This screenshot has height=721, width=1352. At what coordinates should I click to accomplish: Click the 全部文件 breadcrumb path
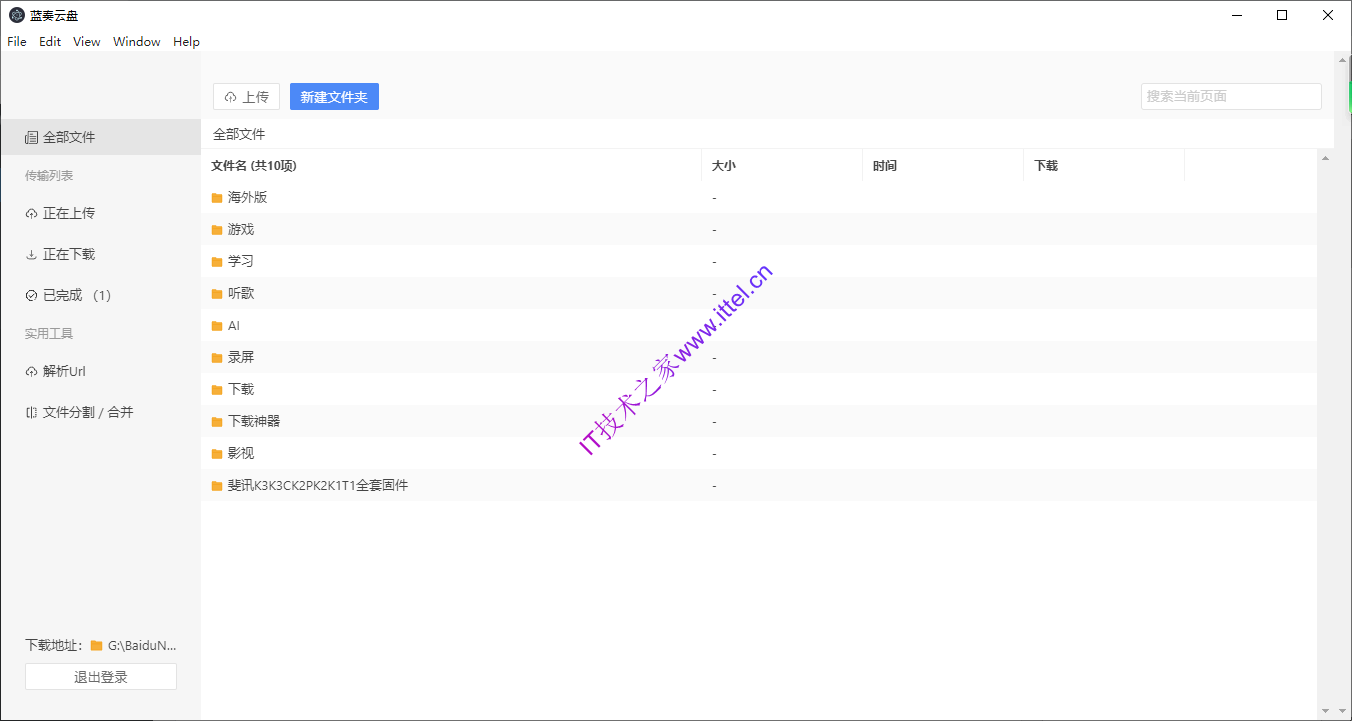239,134
